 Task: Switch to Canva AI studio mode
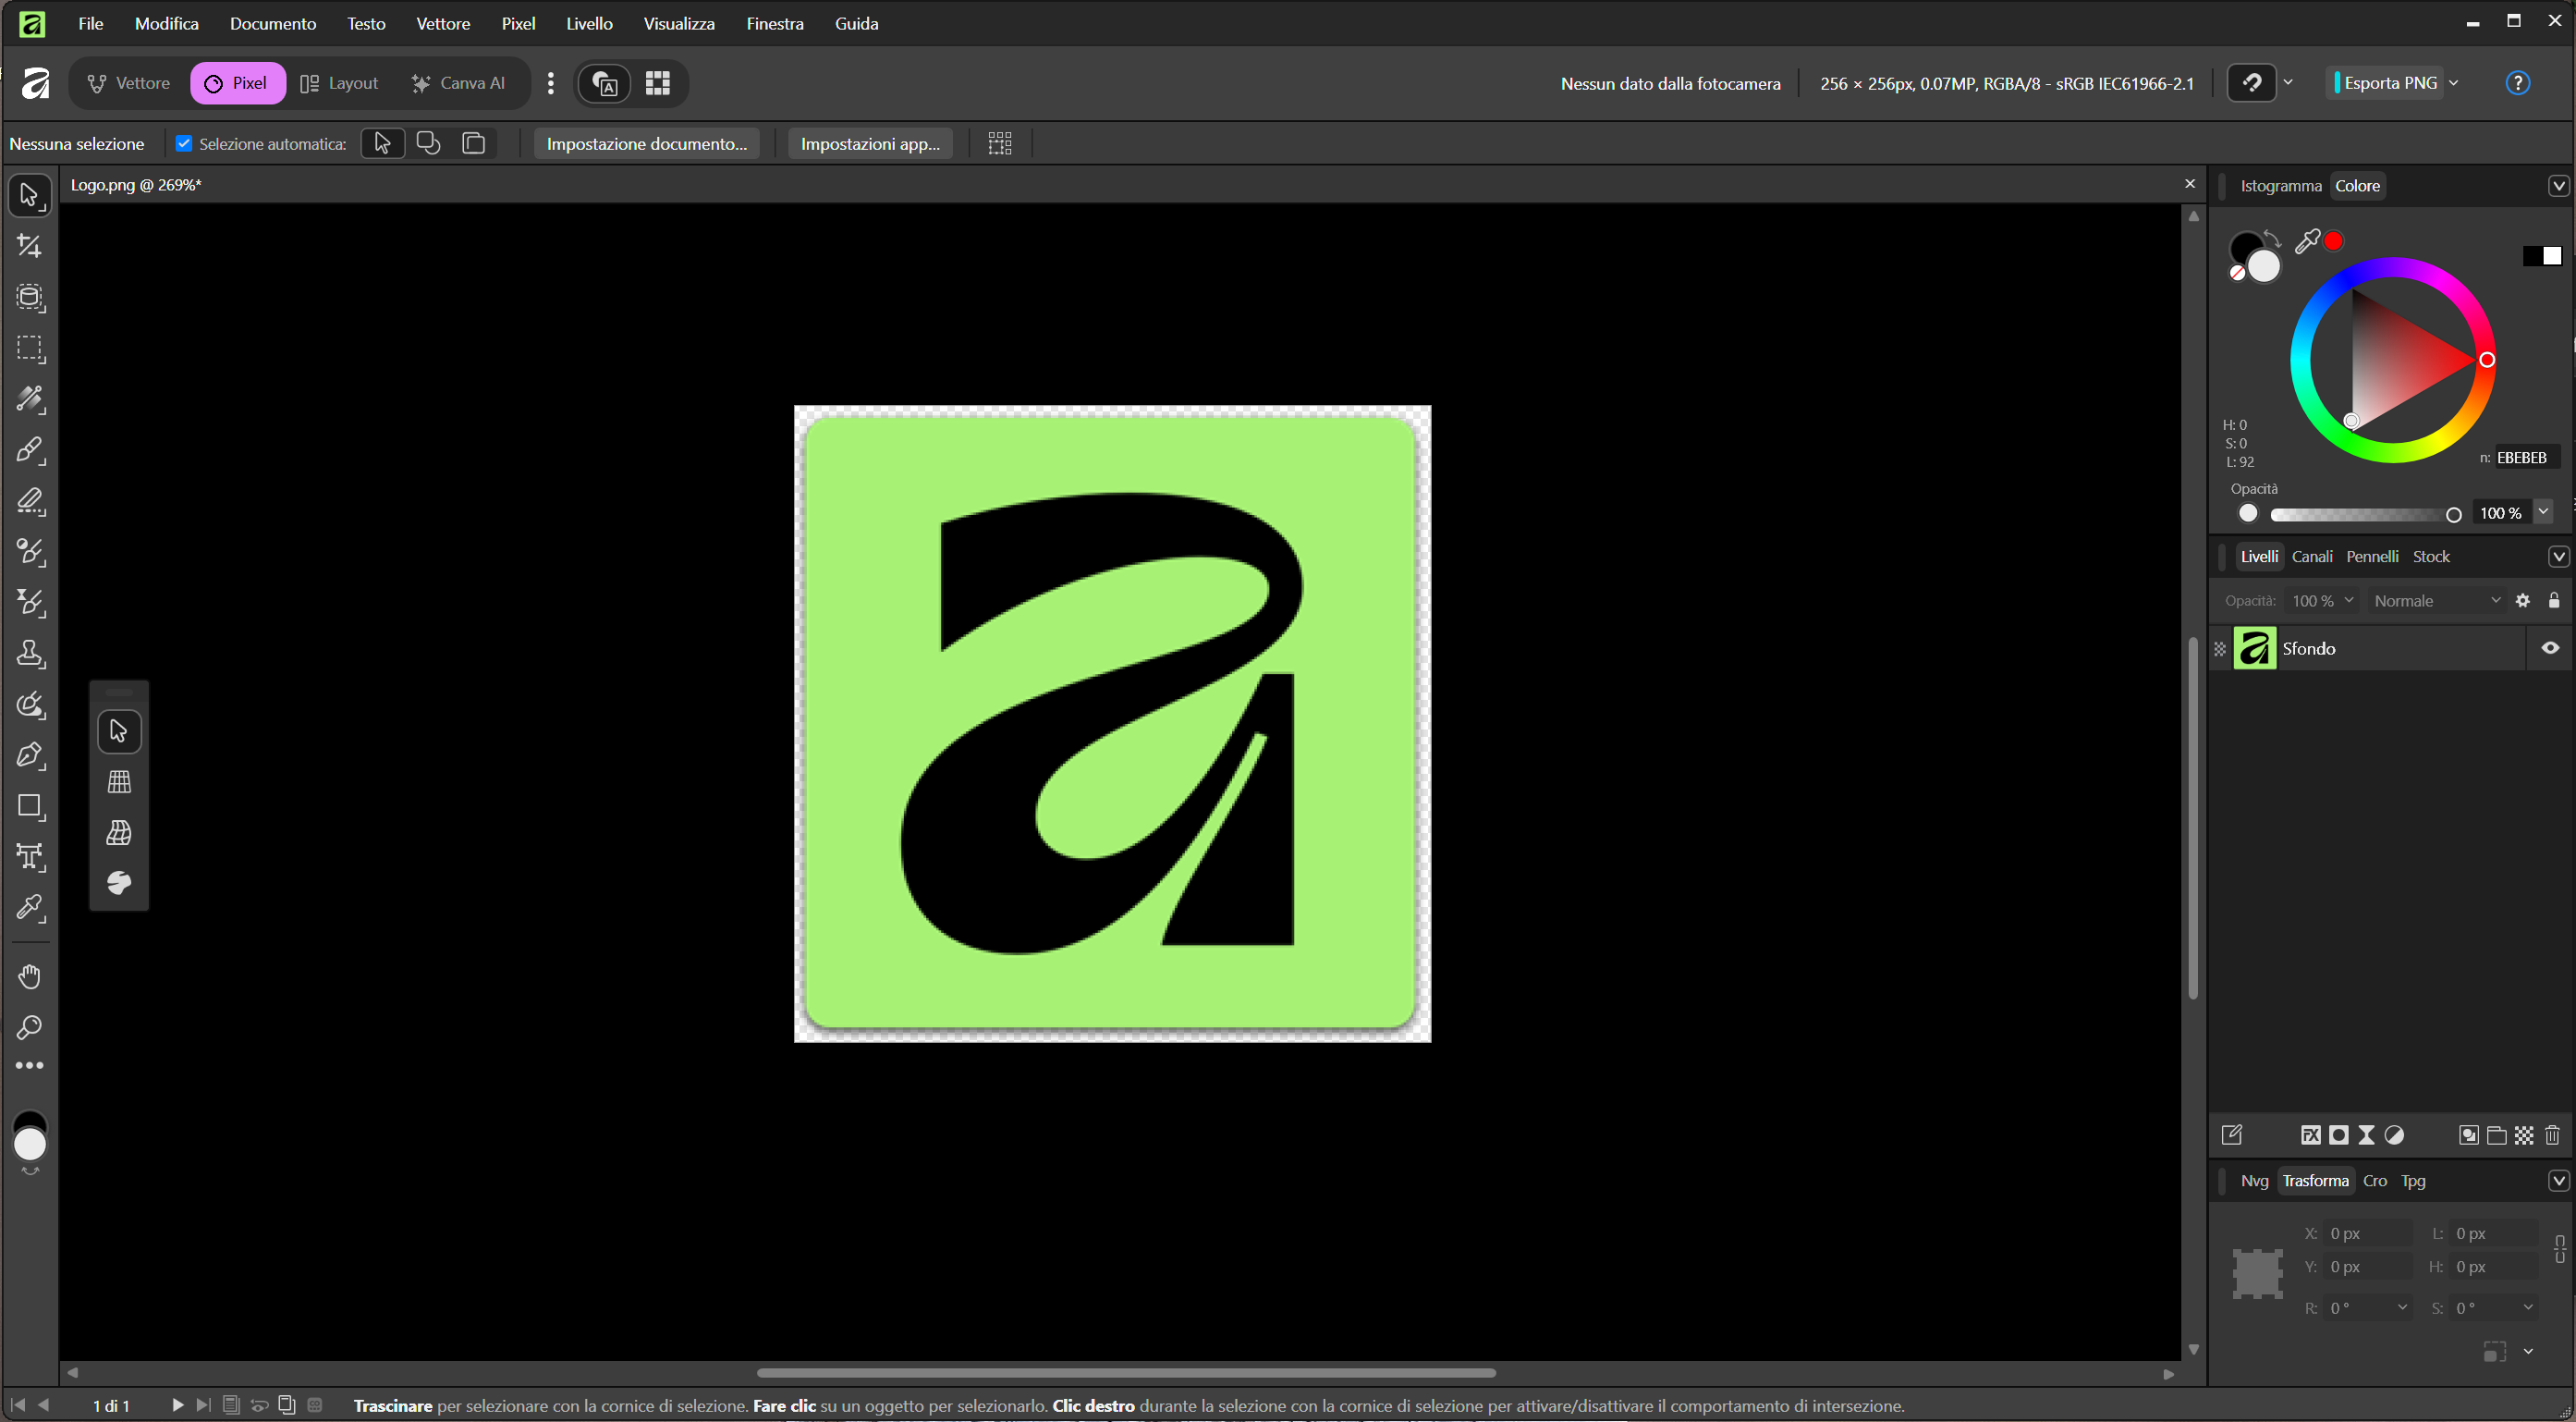pos(458,83)
